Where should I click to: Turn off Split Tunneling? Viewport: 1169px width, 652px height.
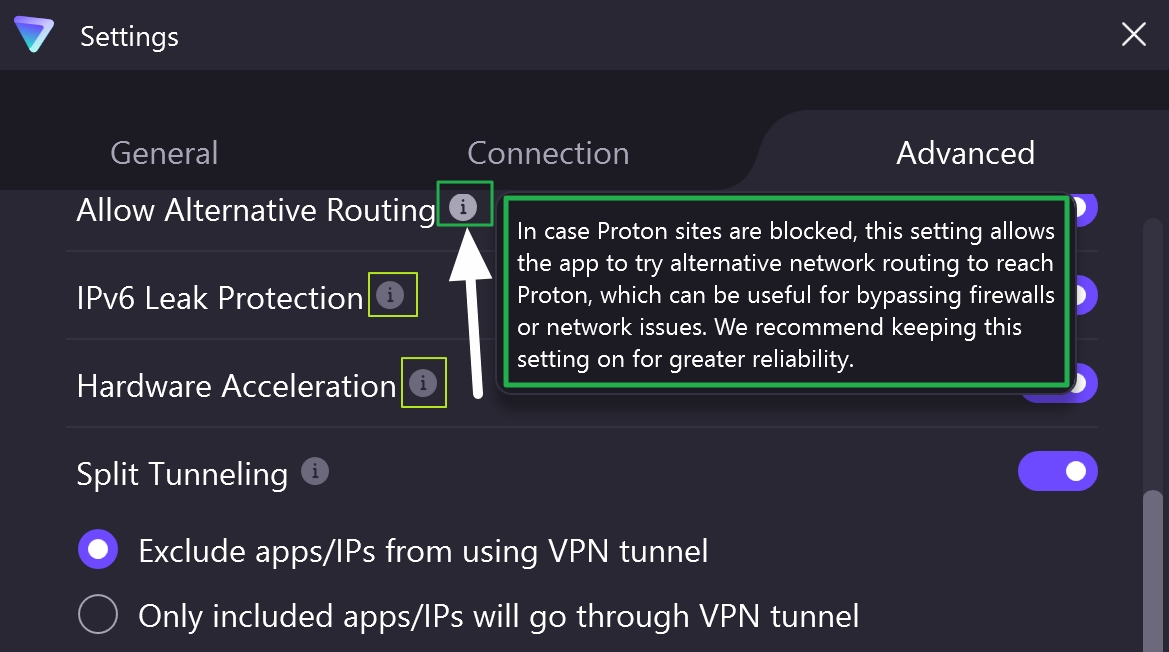1058,471
